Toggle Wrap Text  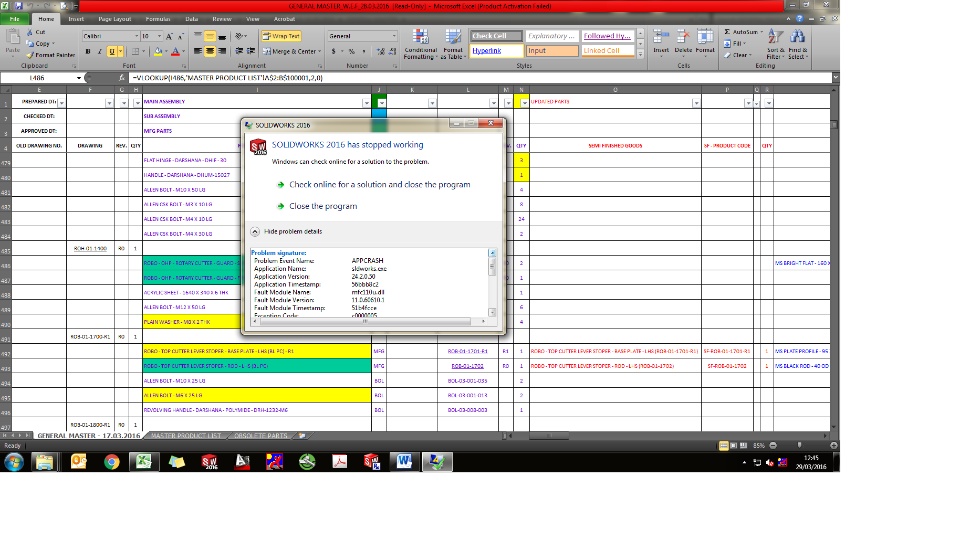(281, 36)
